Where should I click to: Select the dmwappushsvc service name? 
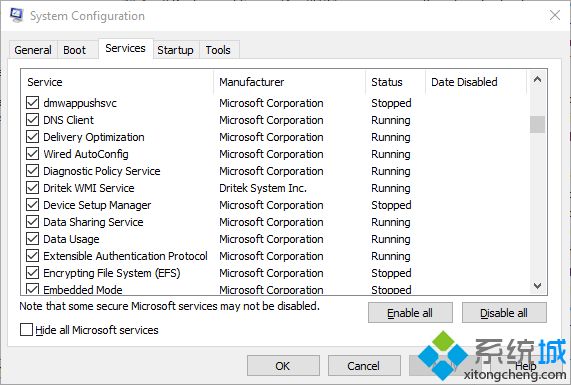[80, 103]
